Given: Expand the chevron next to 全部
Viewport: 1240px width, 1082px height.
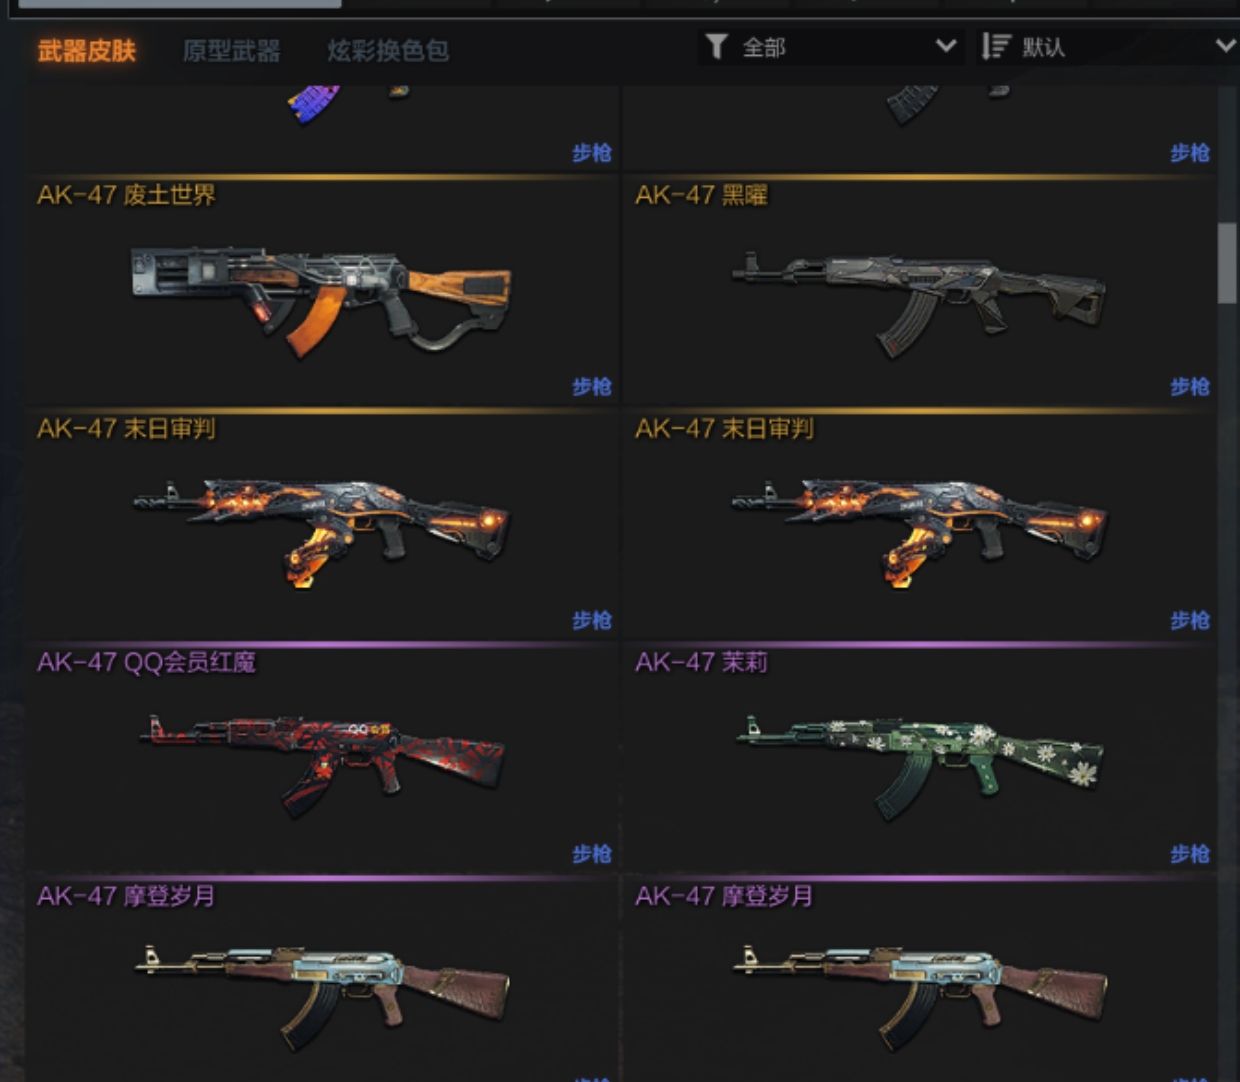Looking at the screenshot, I should (945, 46).
